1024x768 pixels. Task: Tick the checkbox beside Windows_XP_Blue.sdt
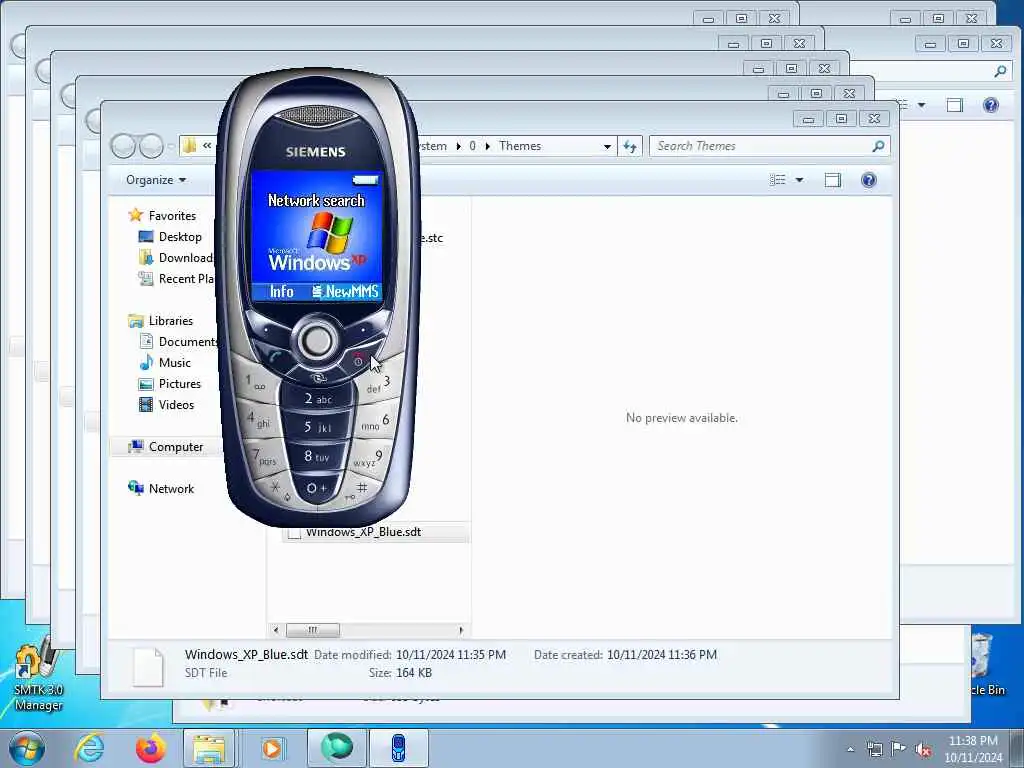point(295,534)
